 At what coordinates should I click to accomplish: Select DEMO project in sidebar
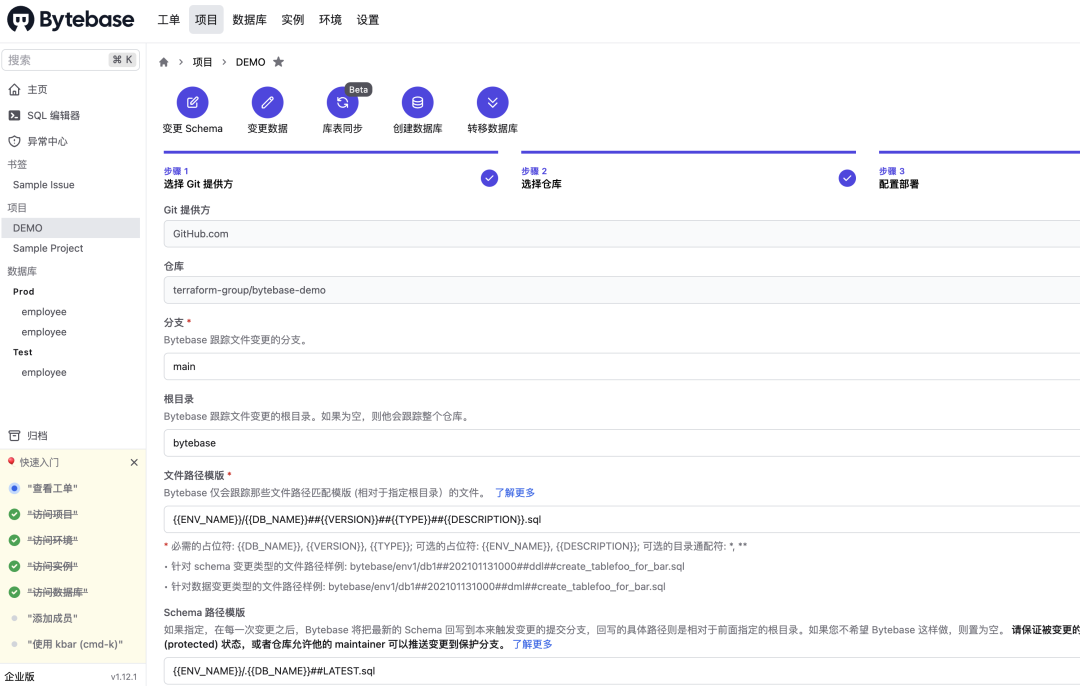point(70,228)
